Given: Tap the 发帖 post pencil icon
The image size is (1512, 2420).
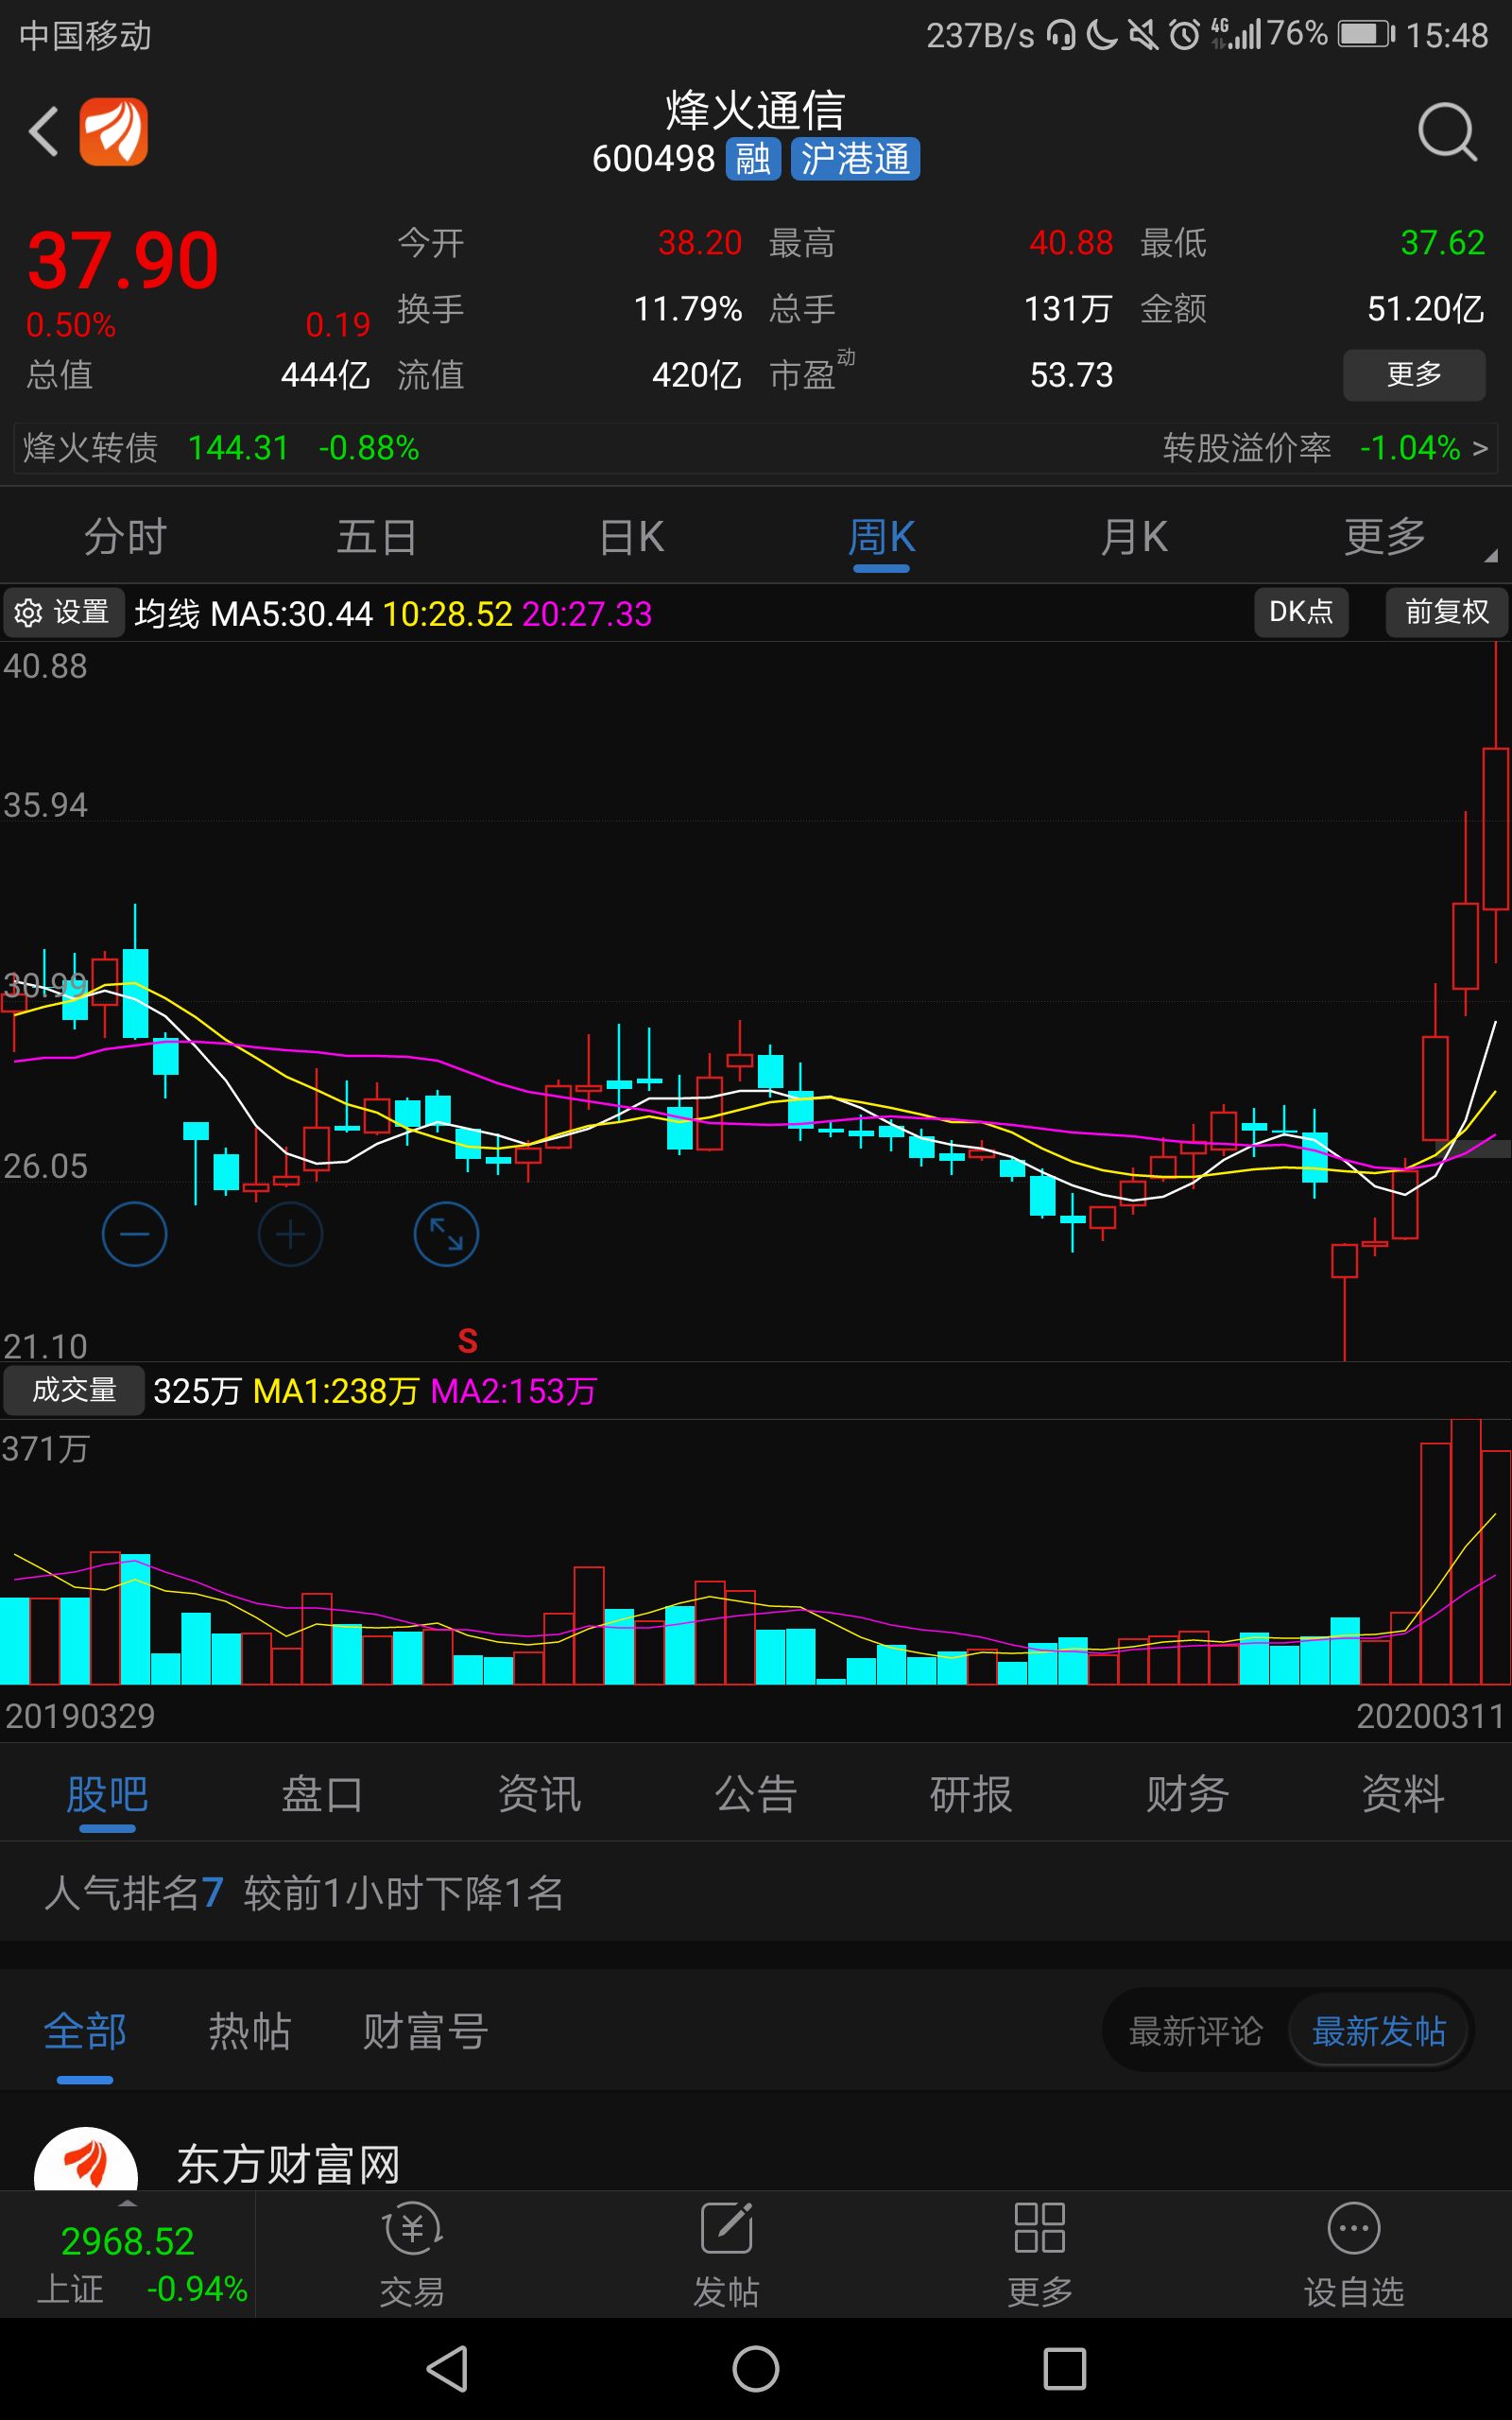Looking at the screenshot, I should [726, 2227].
